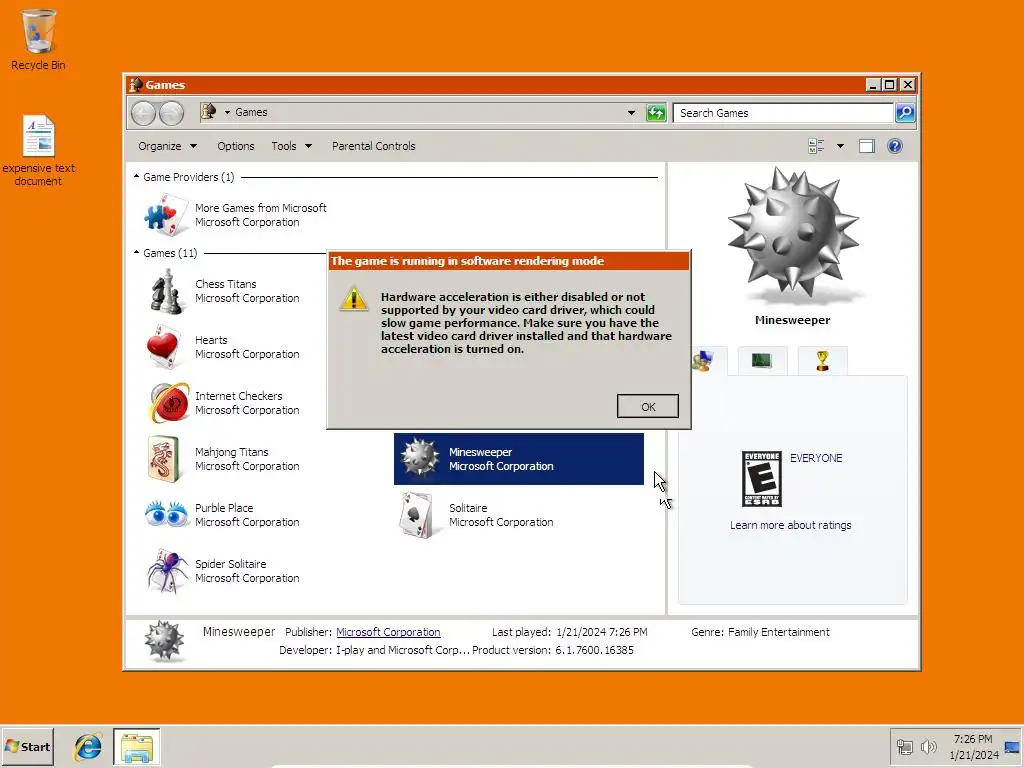The height and width of the screenshot is (768, 1024).
Task: Click the Minesweeper mine icon in list
Action: tap(419, 458)
